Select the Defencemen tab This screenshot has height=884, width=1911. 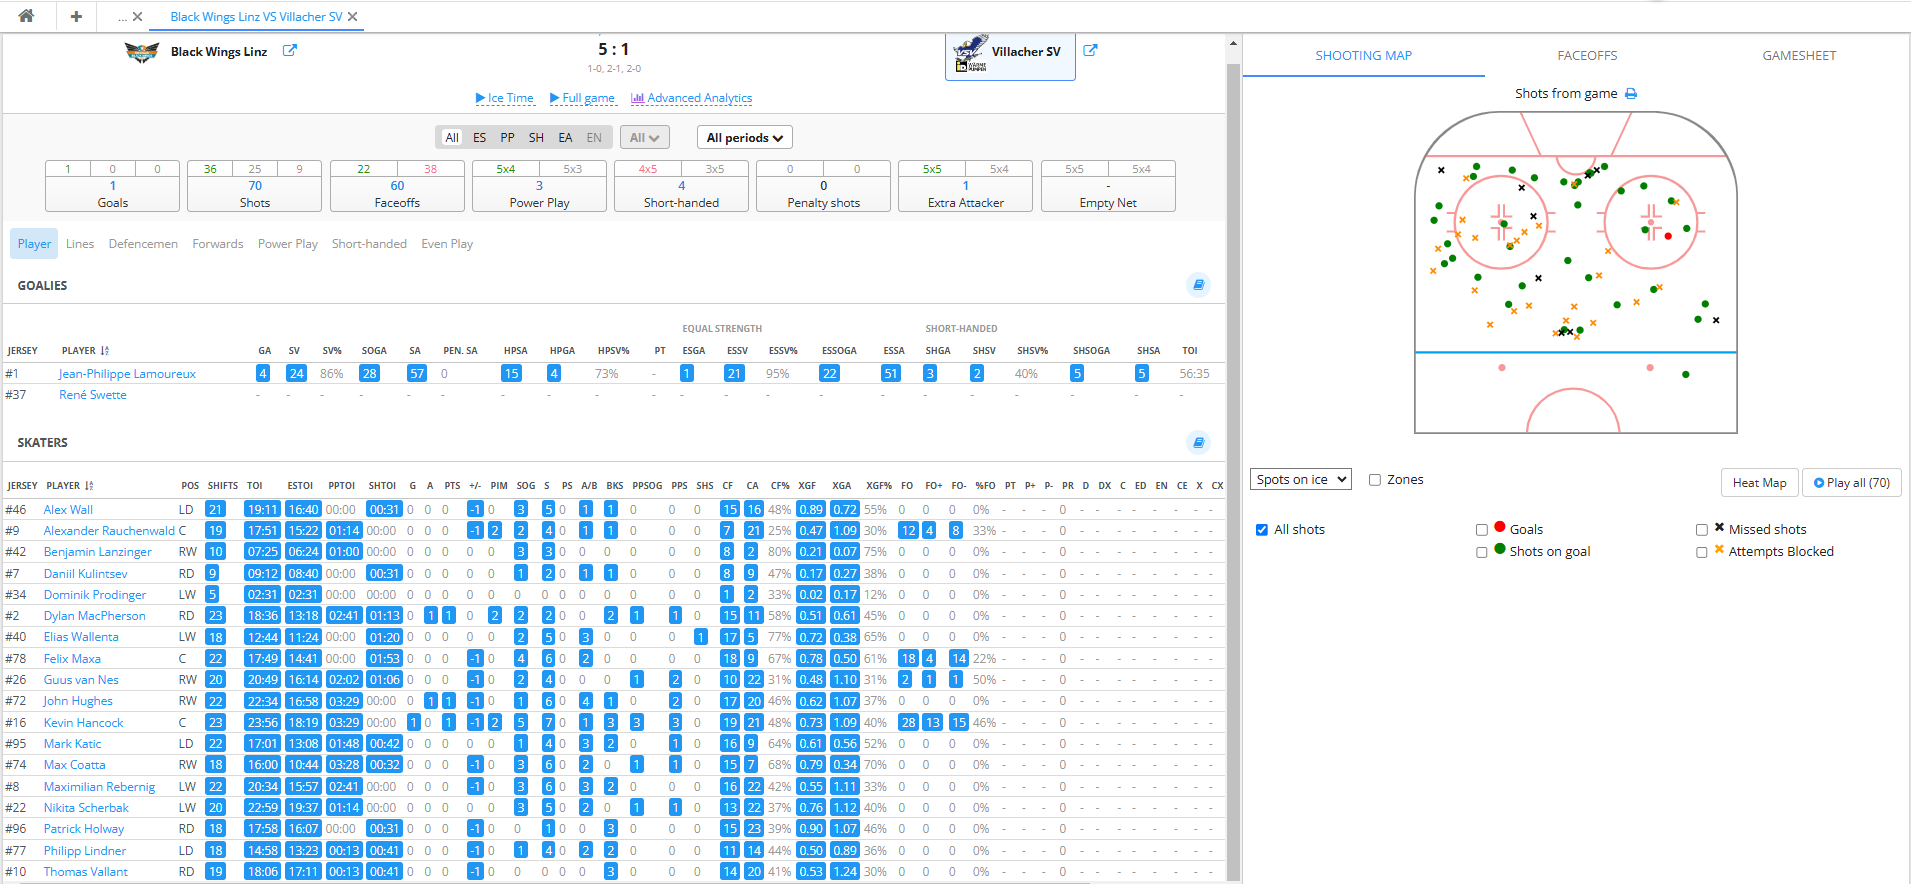143,244
